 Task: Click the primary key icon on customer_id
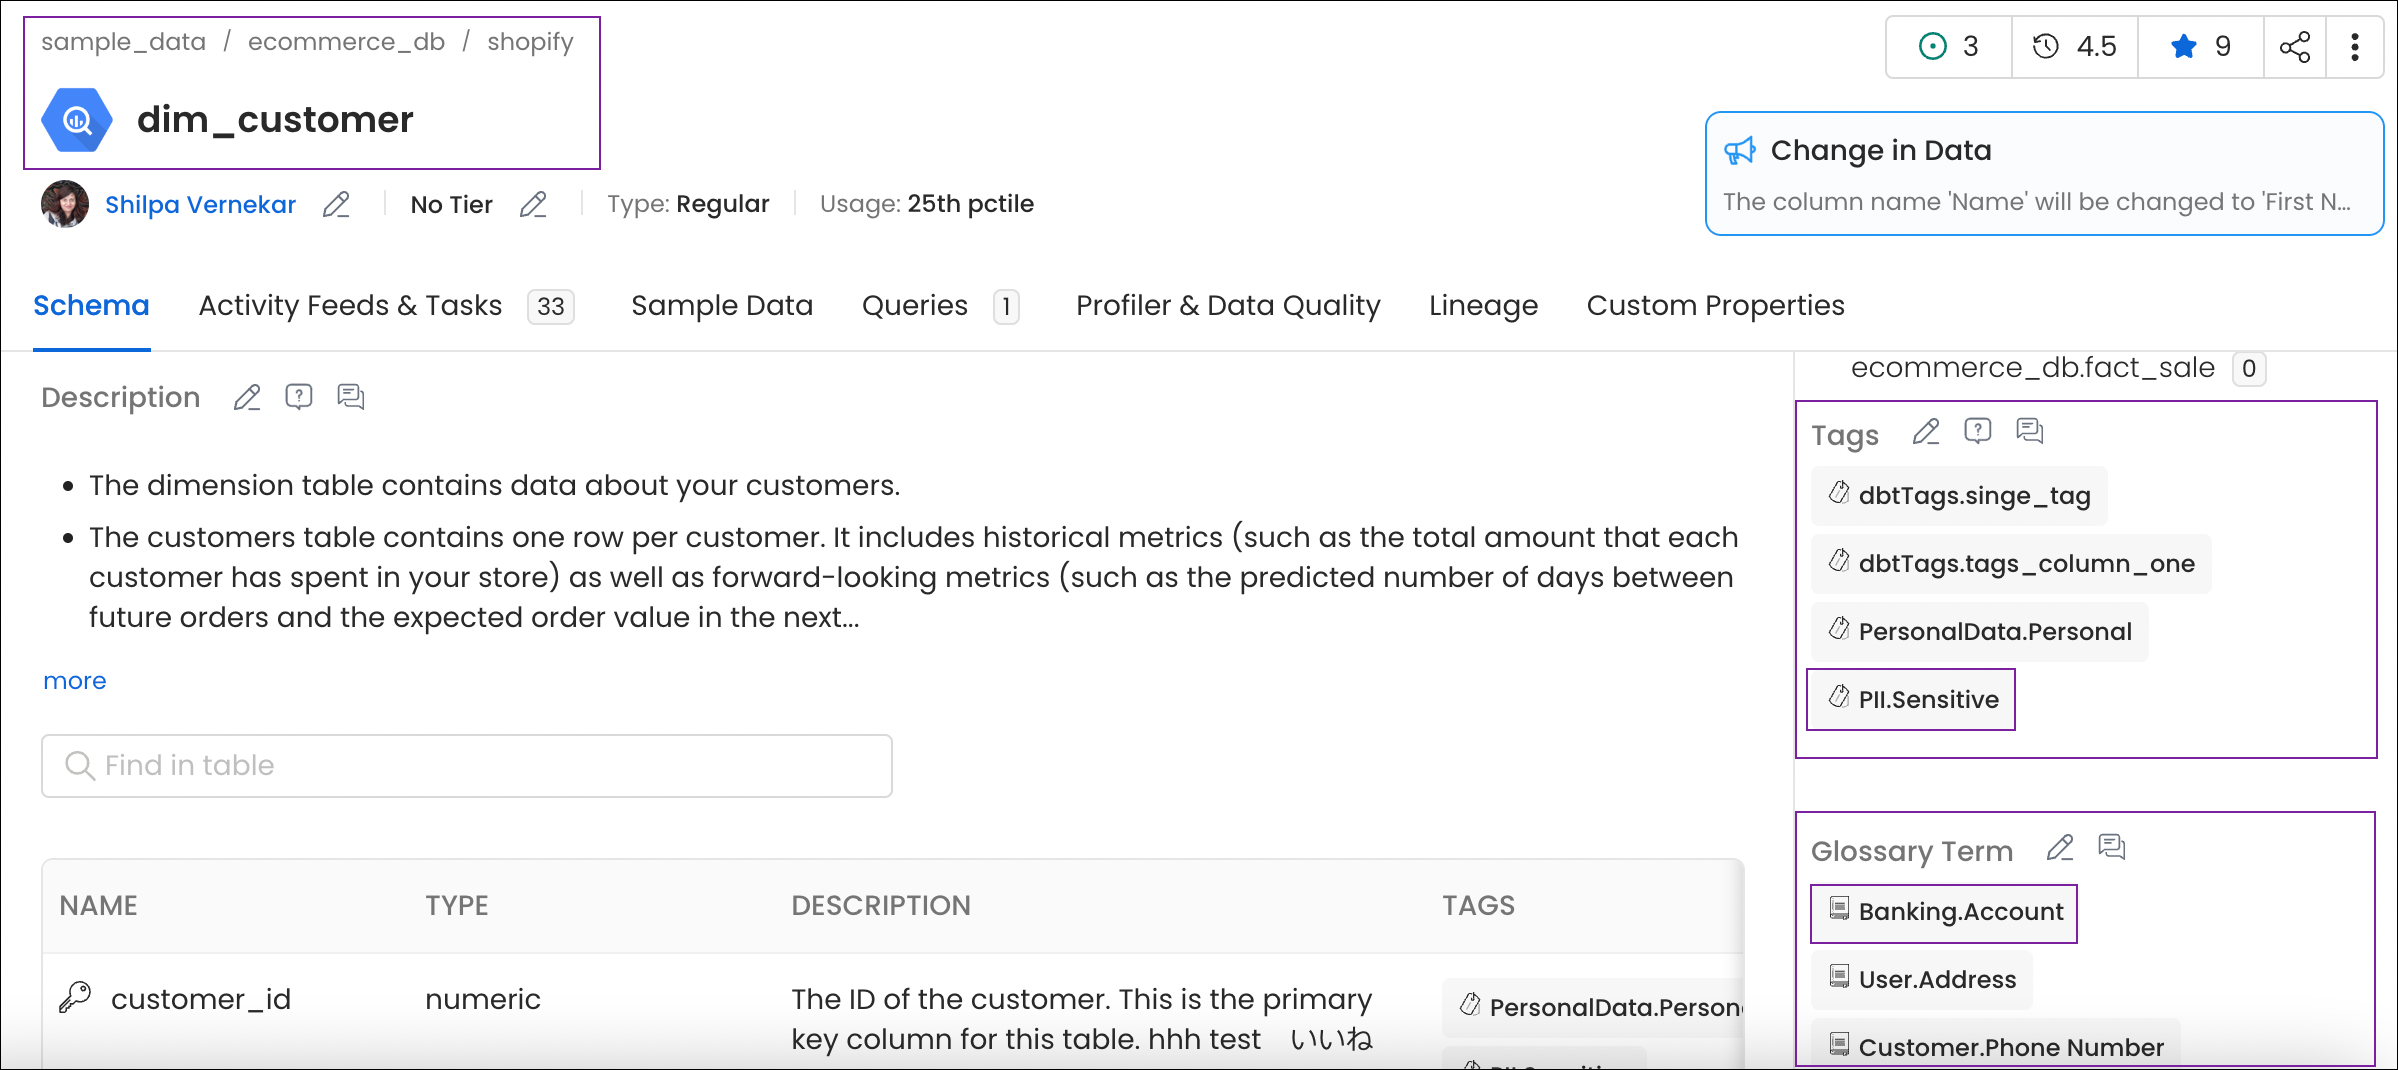(72, 997)
